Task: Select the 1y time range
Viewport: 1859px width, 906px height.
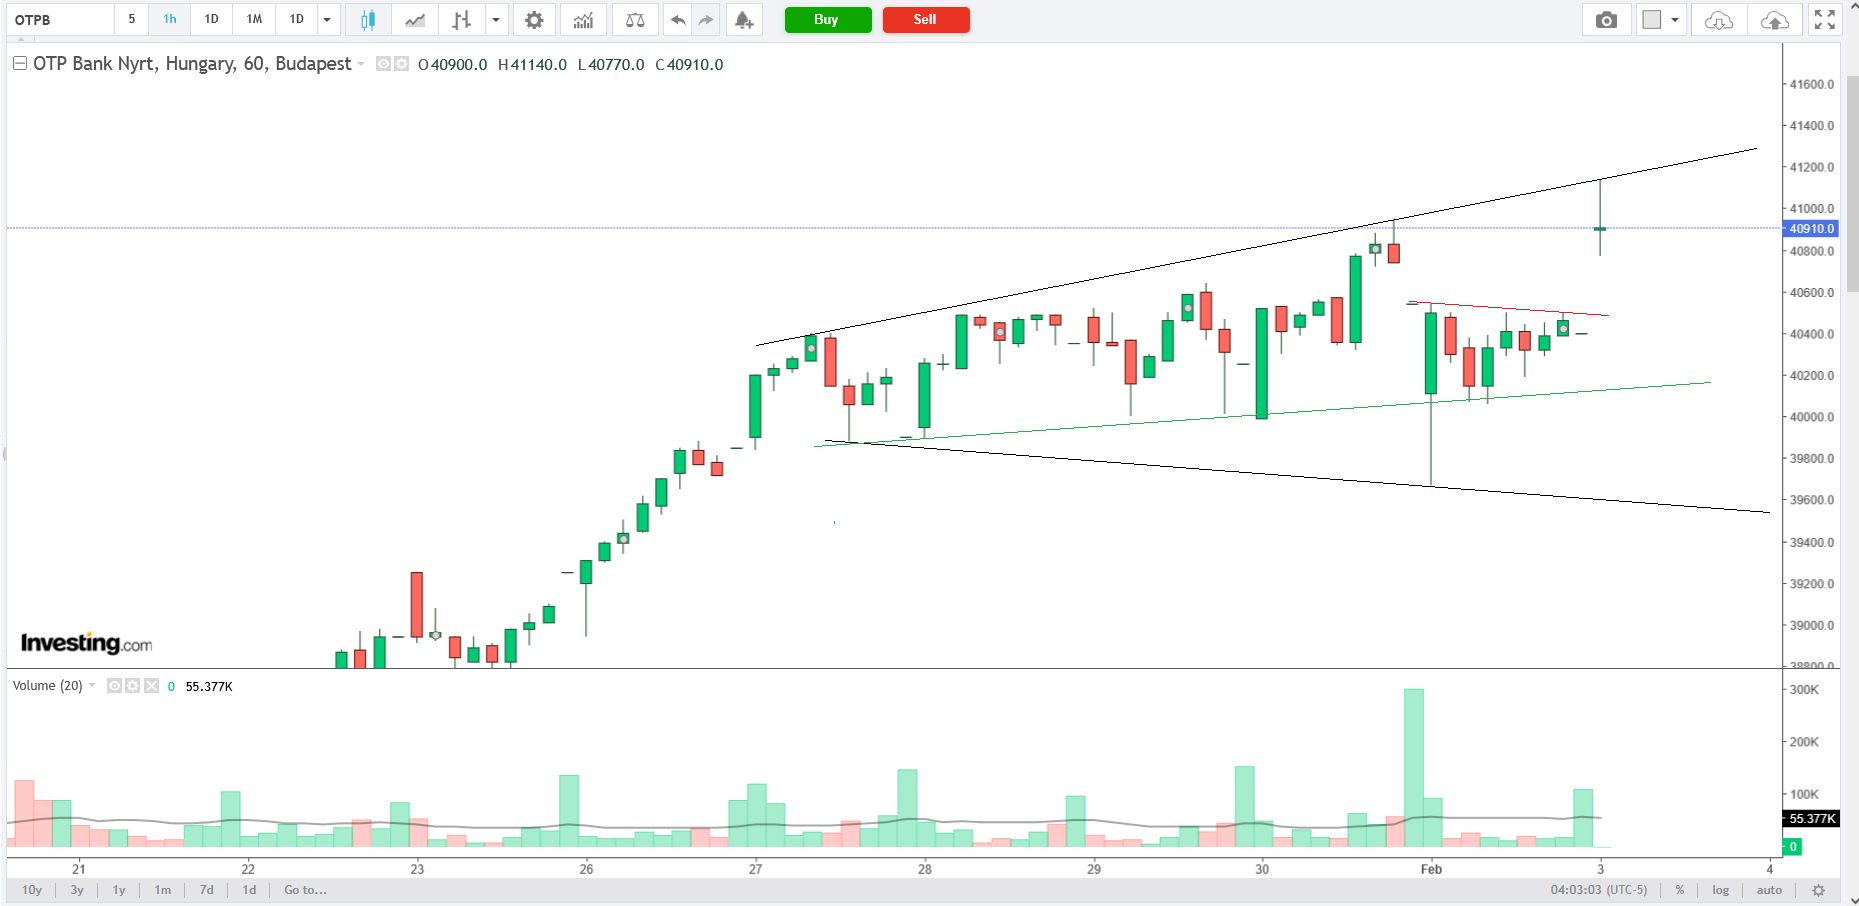Action: point(119,890)
